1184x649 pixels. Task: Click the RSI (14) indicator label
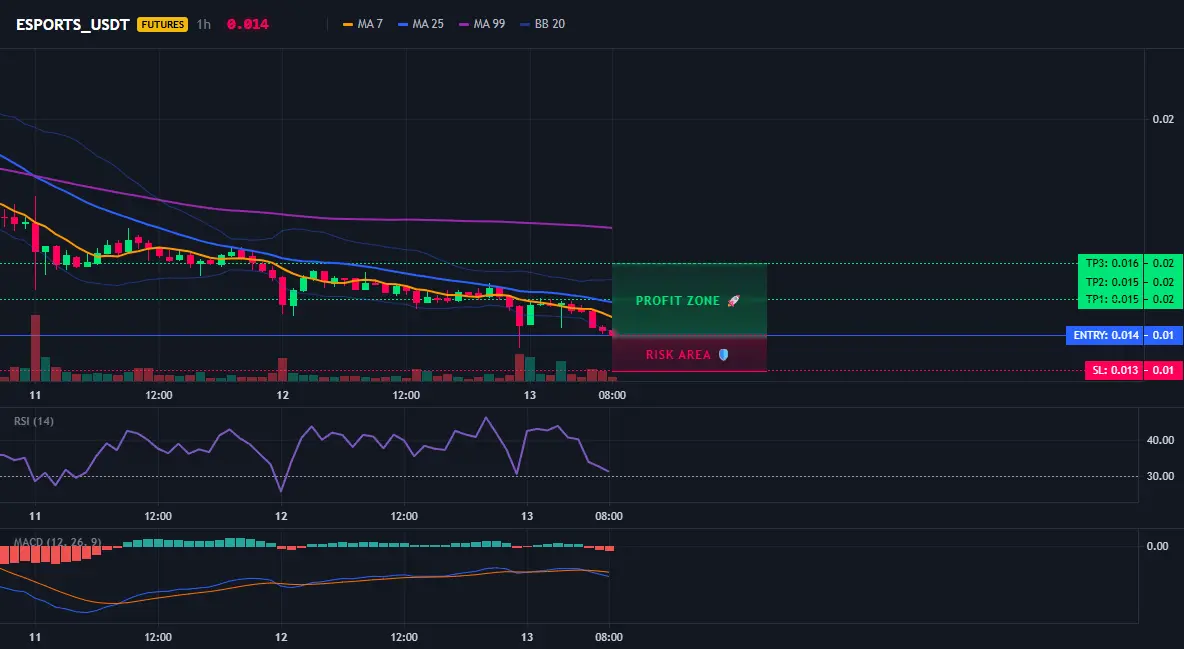(34, 421)
